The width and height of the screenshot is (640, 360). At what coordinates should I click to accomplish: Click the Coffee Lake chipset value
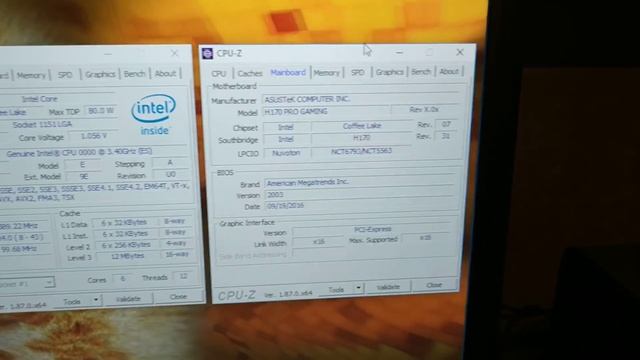[362, 126]
